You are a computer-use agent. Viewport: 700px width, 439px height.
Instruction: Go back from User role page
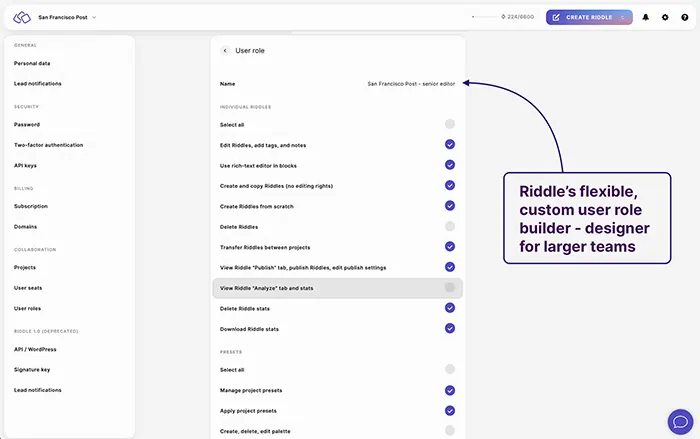point(225,50)
